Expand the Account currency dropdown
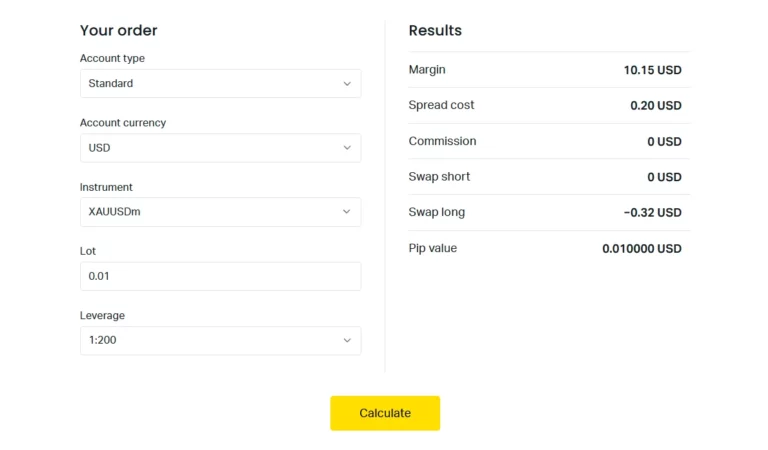The width and height of the screenshot is (768, 450). 220,148
